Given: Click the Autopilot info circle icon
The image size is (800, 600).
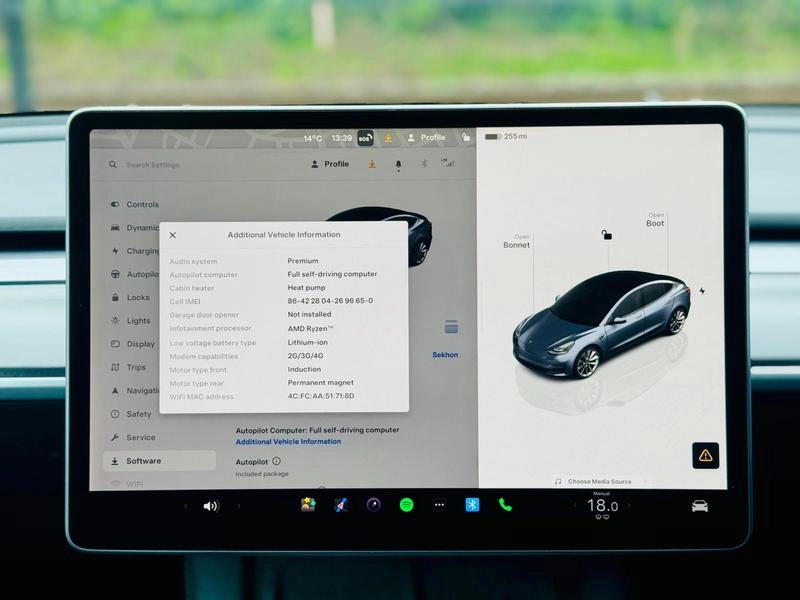Looking at the screenshot, I should click(x=276, y=461).
